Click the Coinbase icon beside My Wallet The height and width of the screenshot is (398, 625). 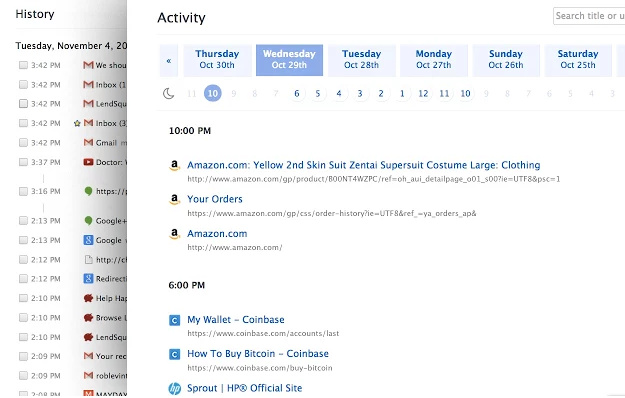[x=175, y=320]
